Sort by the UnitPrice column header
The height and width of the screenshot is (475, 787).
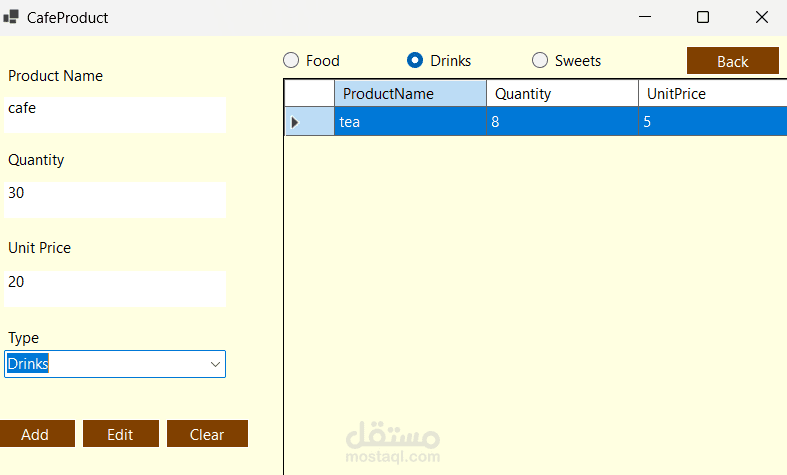coord(713,93)
